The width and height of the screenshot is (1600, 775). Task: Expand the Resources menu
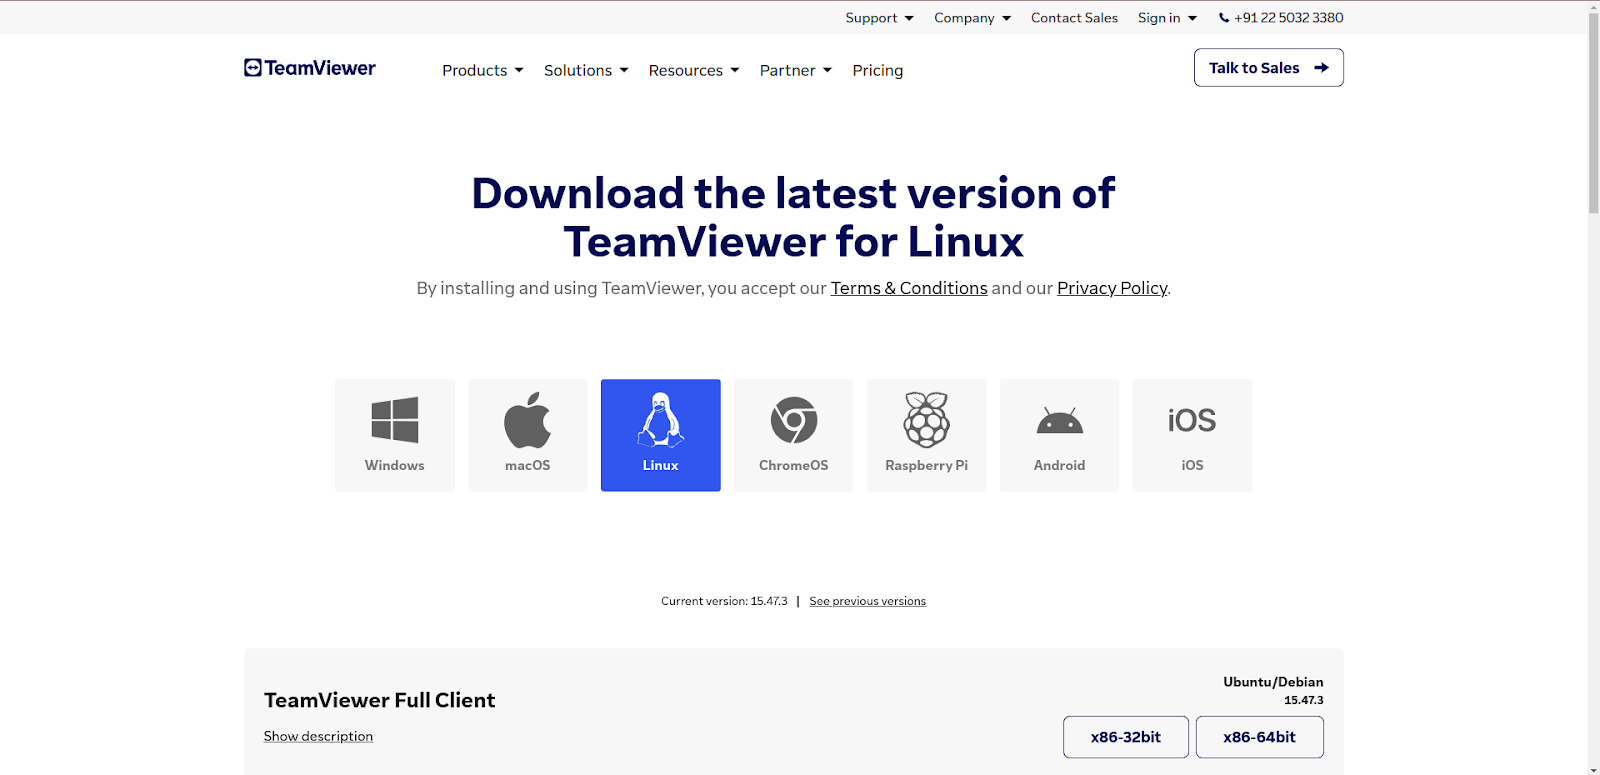(x=694, y=70)
